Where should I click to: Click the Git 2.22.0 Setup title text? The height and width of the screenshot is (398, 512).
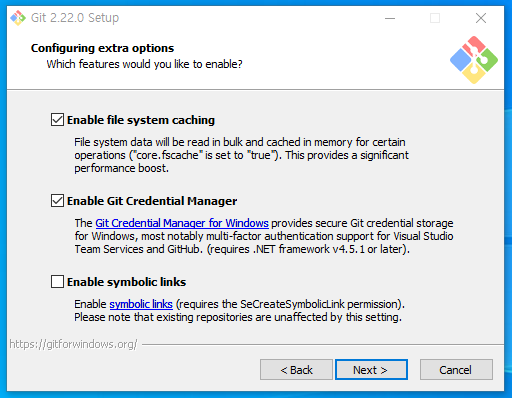tap(75, 18)
